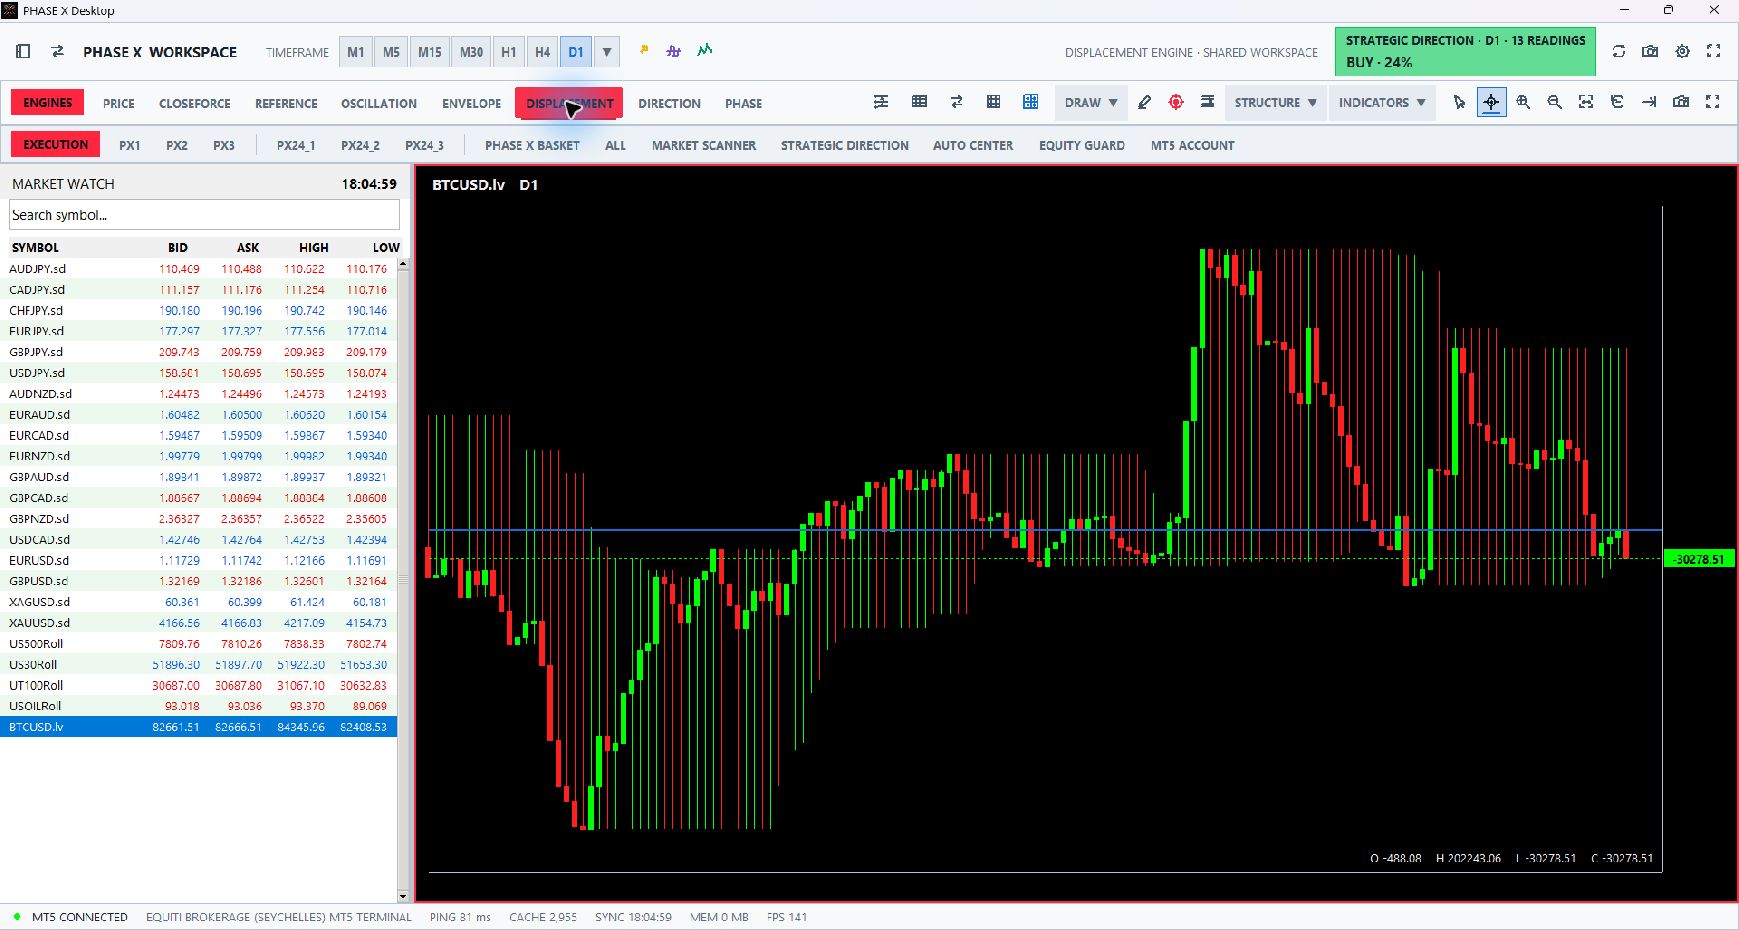Toggle the sidebar panel icon beside Phase X Workspace
Viewport: 1739px width, 930px height.
click(x=24, y=51)
